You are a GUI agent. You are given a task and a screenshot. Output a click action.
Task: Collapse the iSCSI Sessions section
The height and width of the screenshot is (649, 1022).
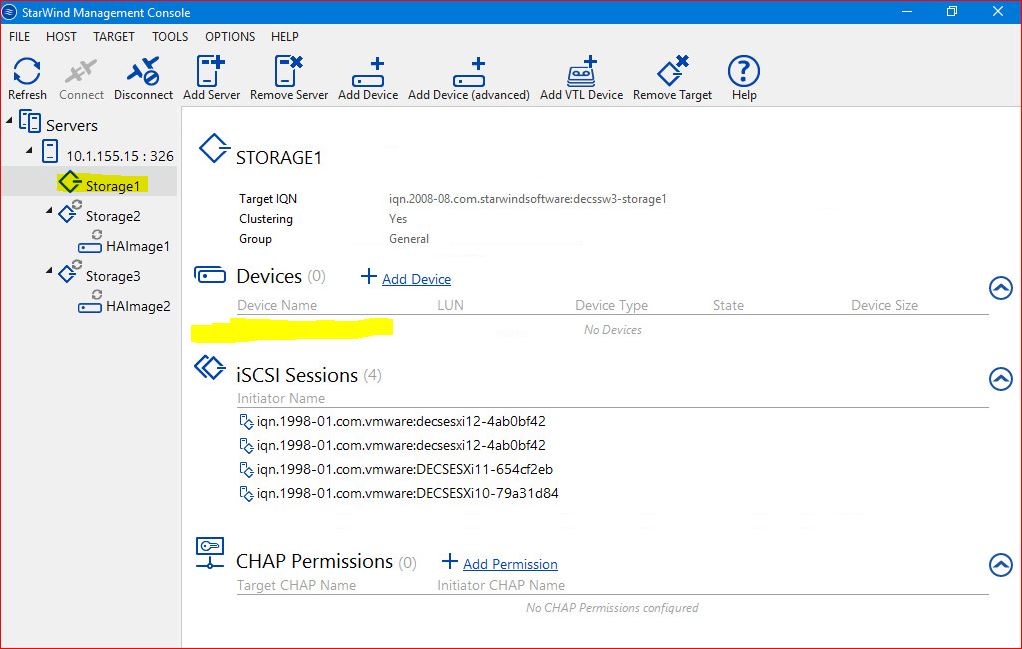pyautogui.click(x=1000, y=379)
